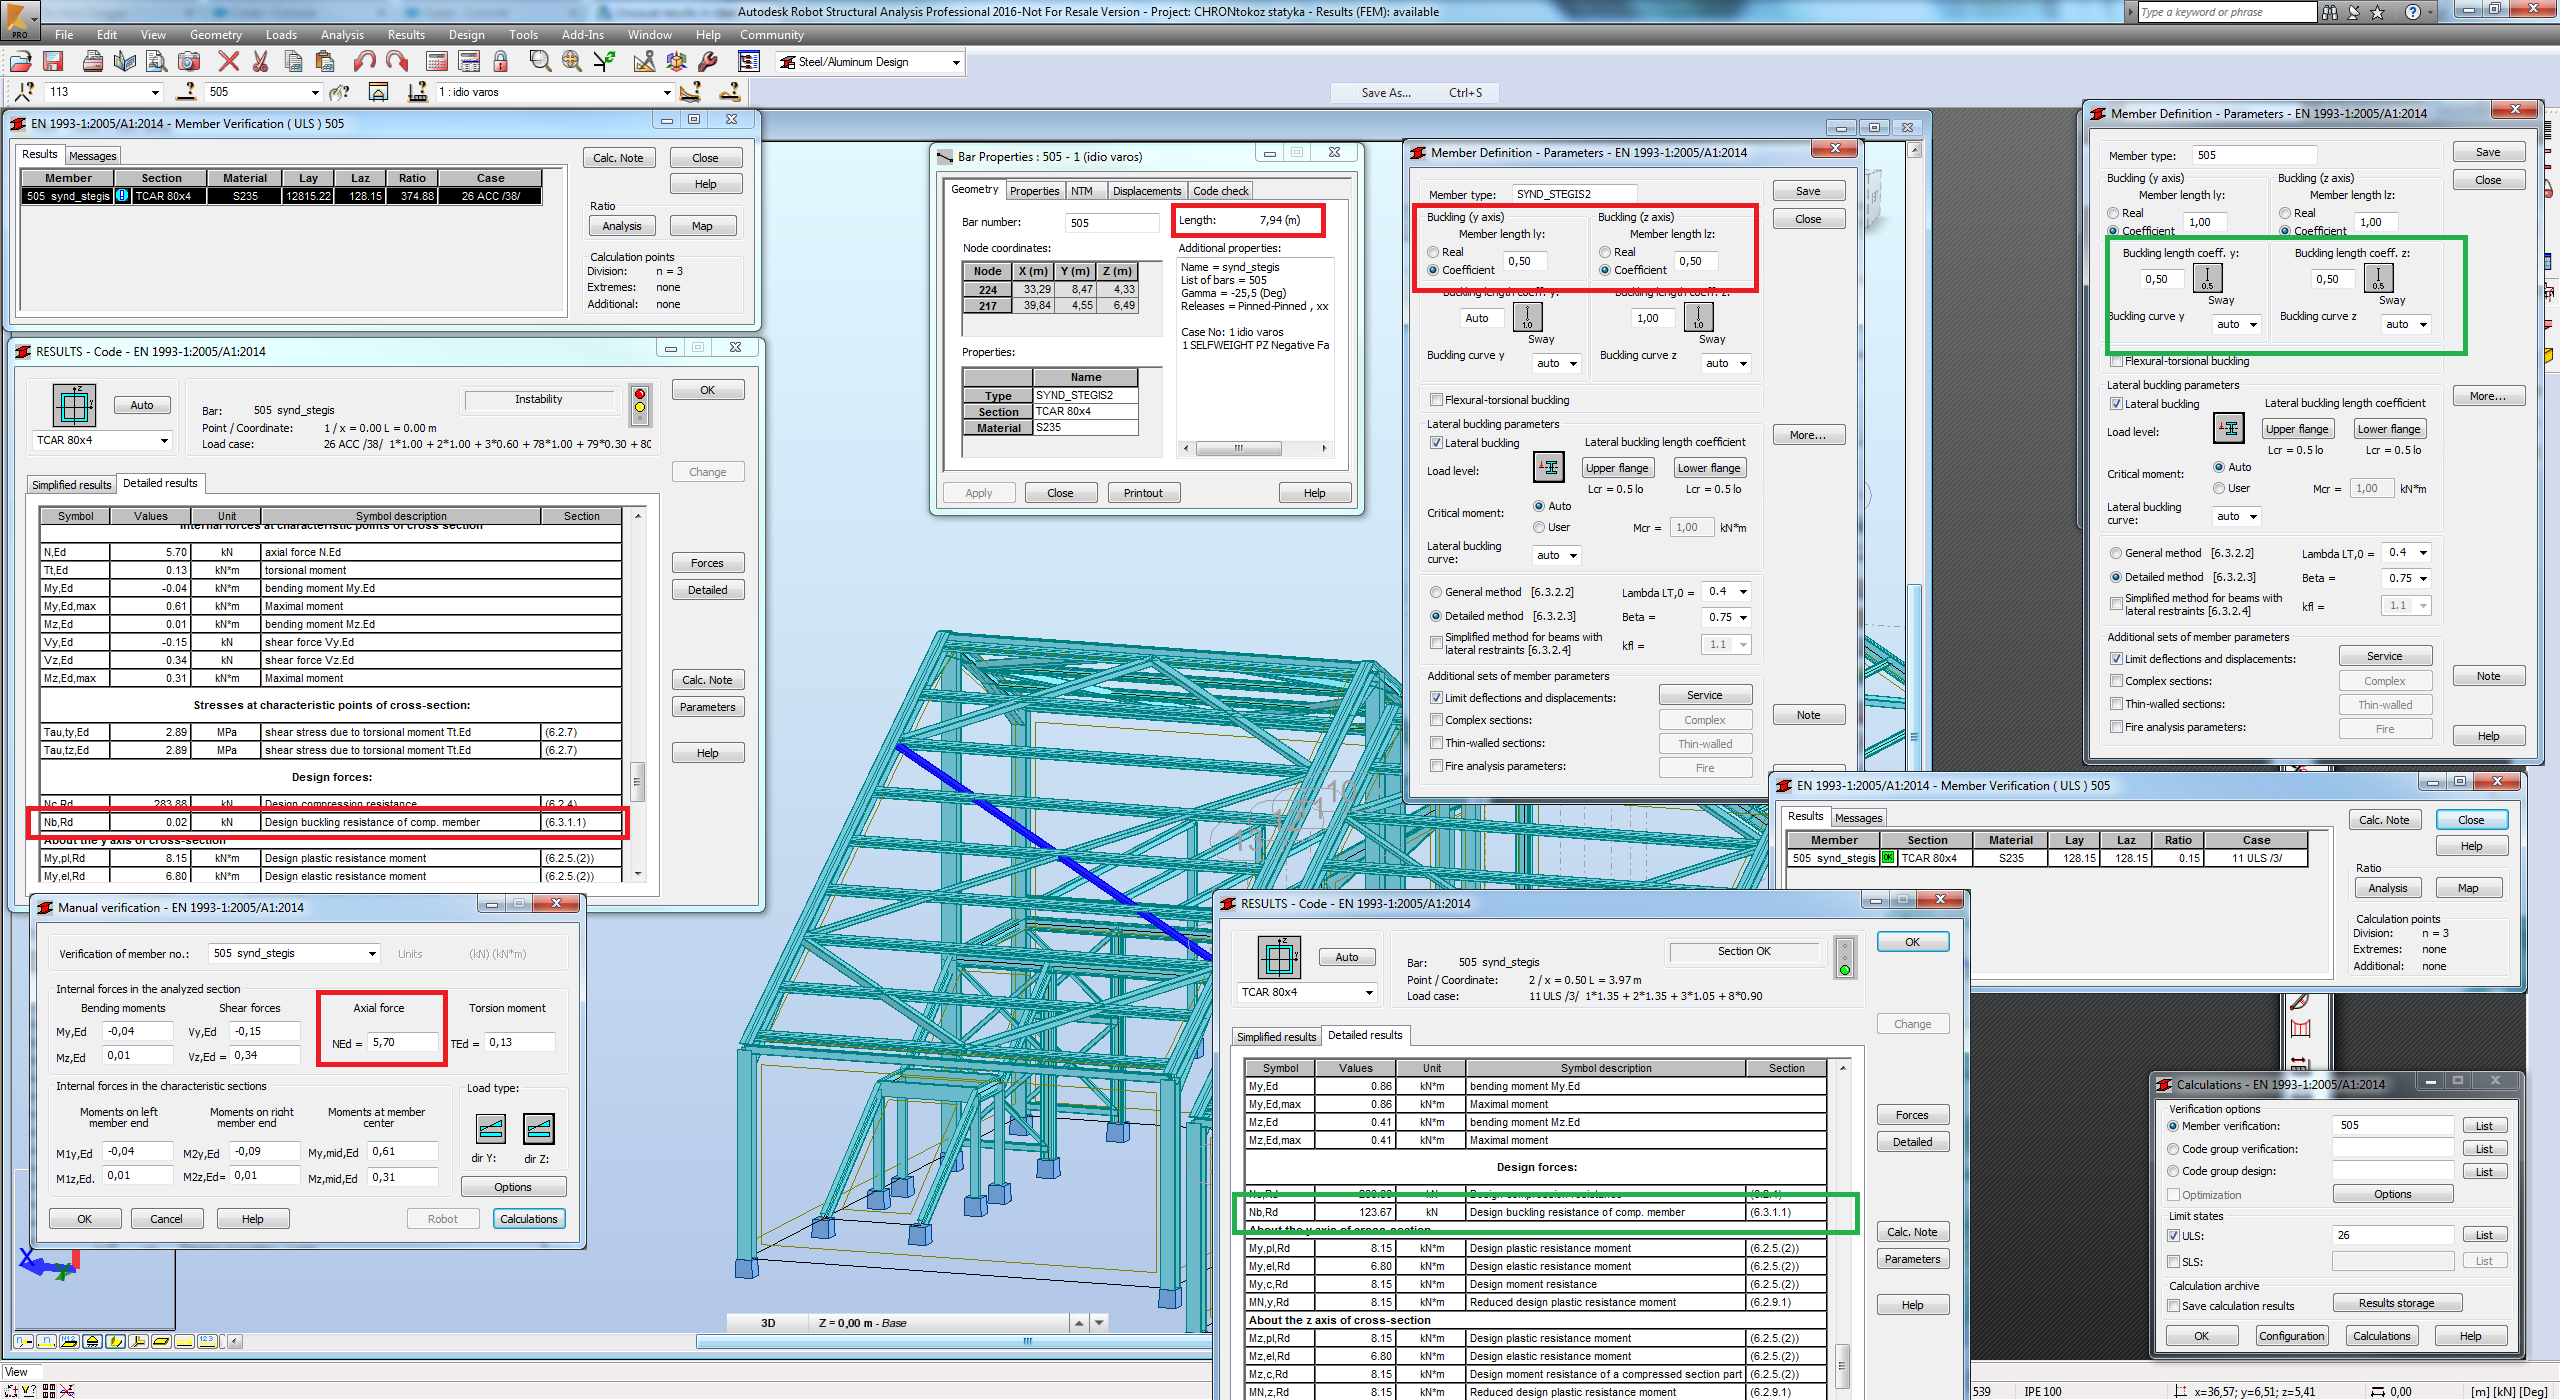This screenshot has height=1400, width=2560.
Task: Open Buckling curve y dropdown in middle window
Action: pos(1573,363)
